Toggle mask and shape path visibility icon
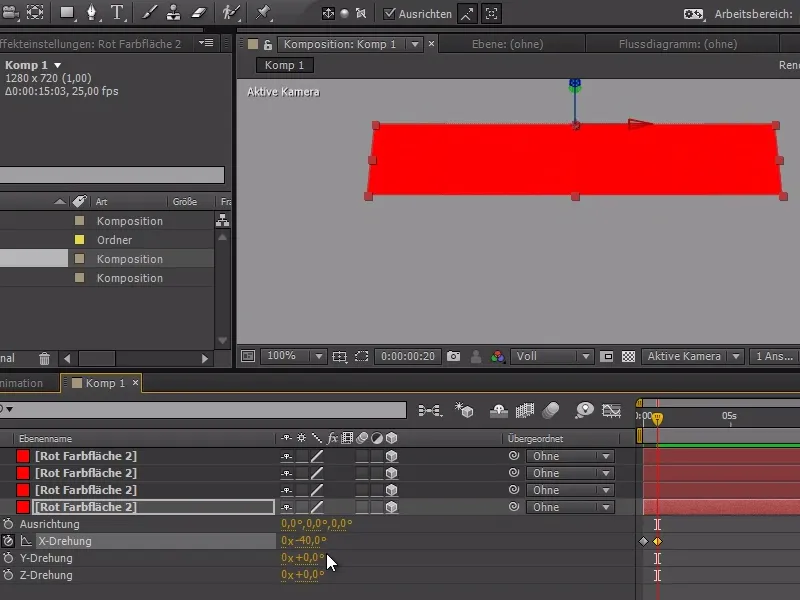This screenshot has width=800, height=600. point(362,356)
